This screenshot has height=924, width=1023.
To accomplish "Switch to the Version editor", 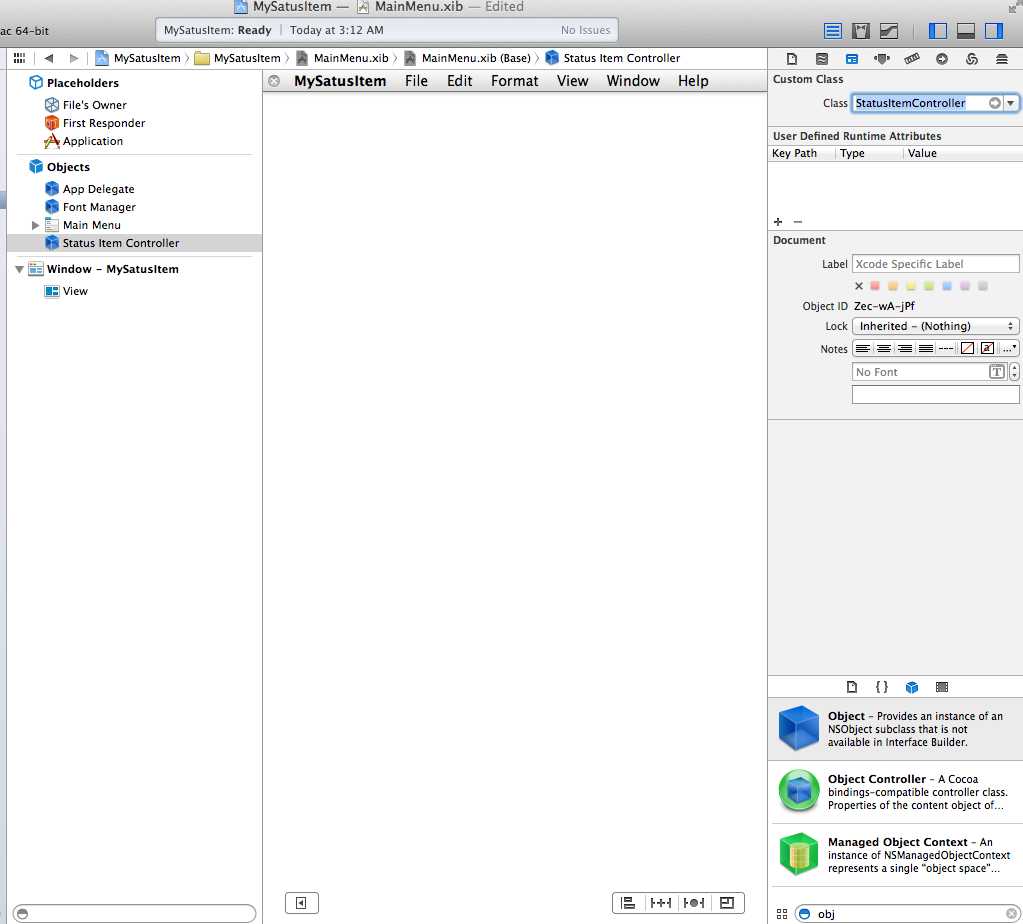I will coord(889,31).
